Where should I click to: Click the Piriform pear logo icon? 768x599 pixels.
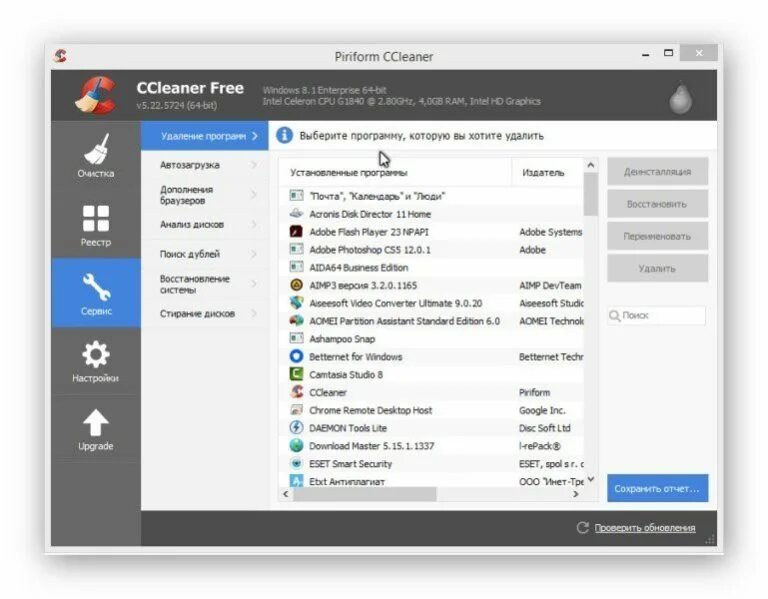[681, 97]
